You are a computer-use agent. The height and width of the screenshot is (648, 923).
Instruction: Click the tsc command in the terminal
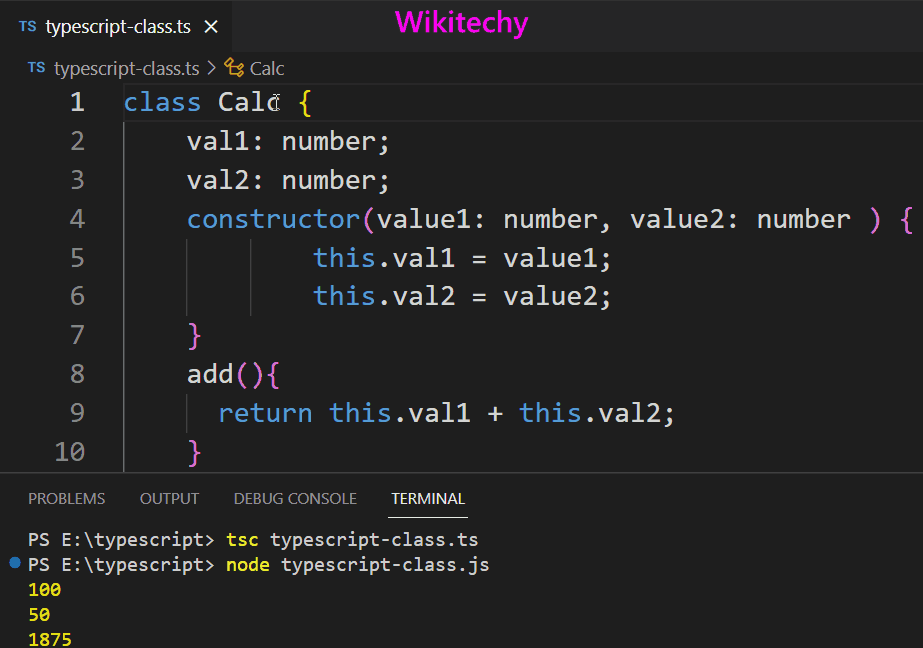click(242, 538)
